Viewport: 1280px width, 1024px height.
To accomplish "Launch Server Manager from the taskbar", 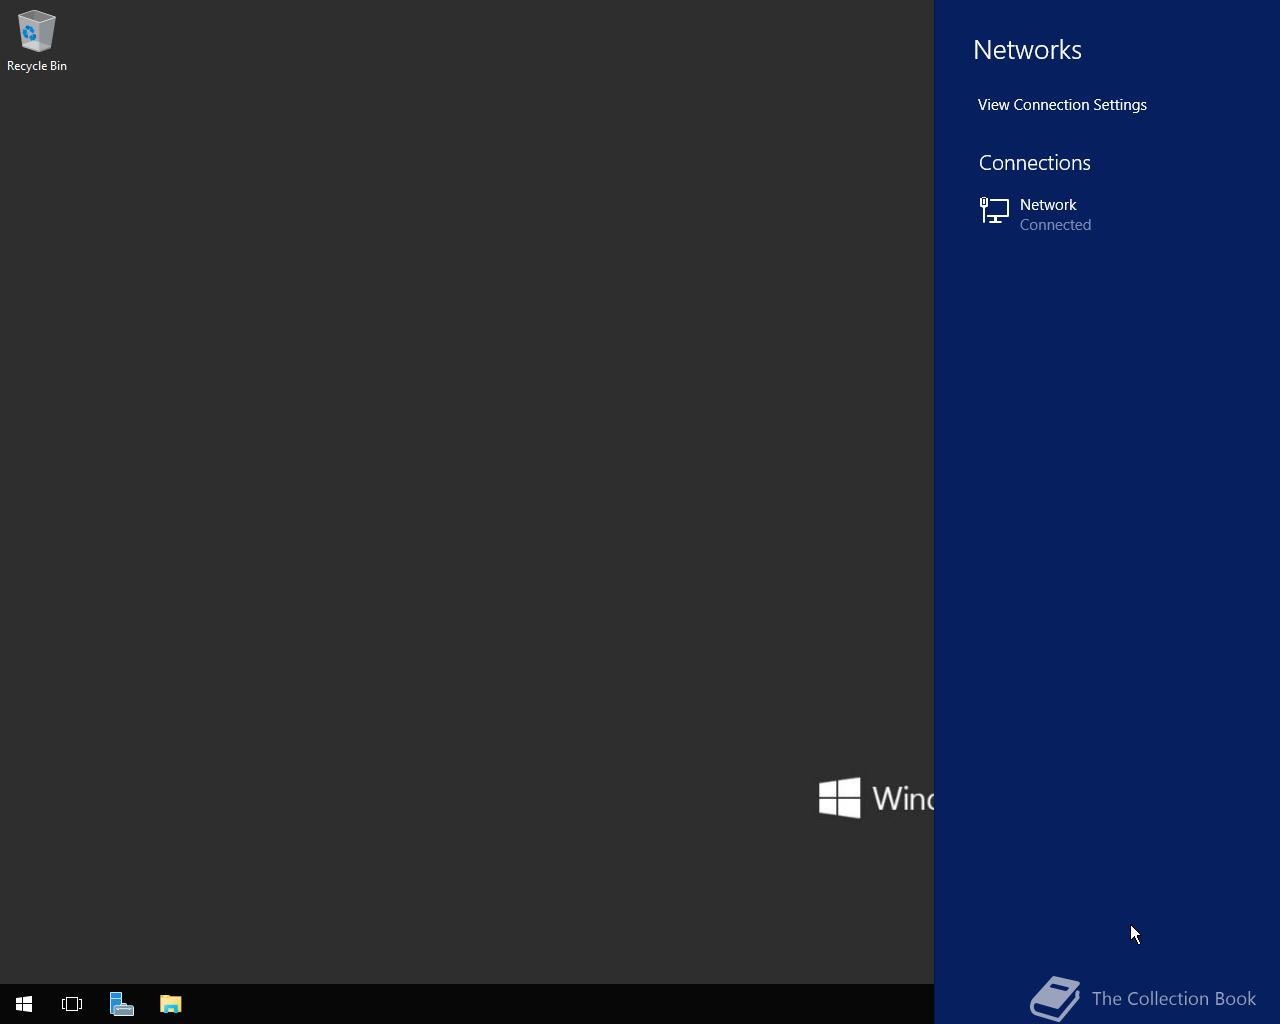I will tap(121, 1004).
